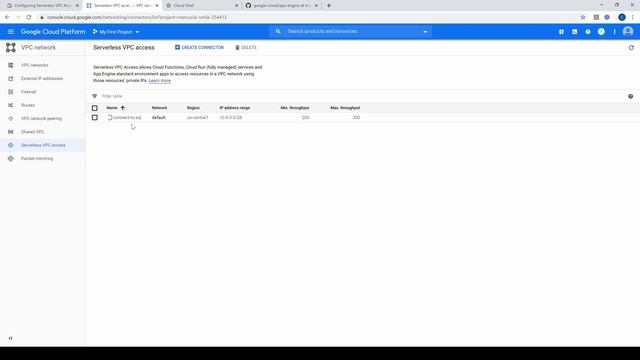Follow the Learn more link

click(160, 81)
